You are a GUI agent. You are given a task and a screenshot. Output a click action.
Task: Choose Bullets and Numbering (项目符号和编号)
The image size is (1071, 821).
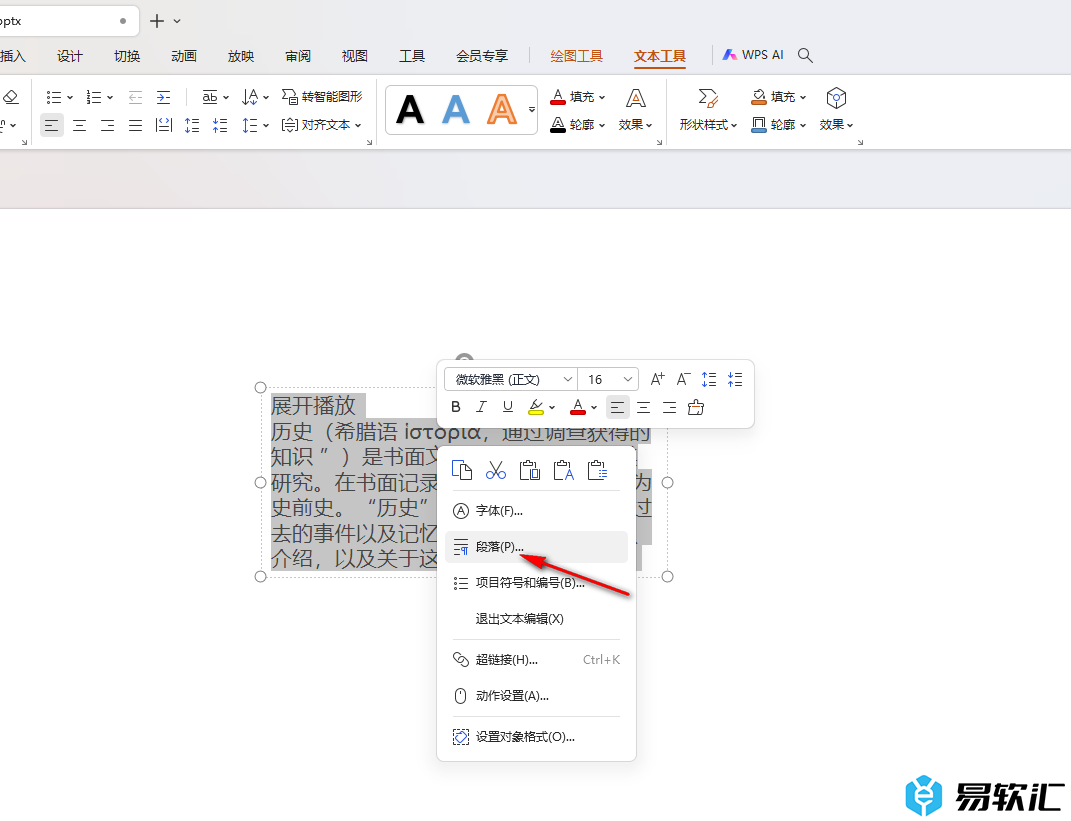coord(536,583)
